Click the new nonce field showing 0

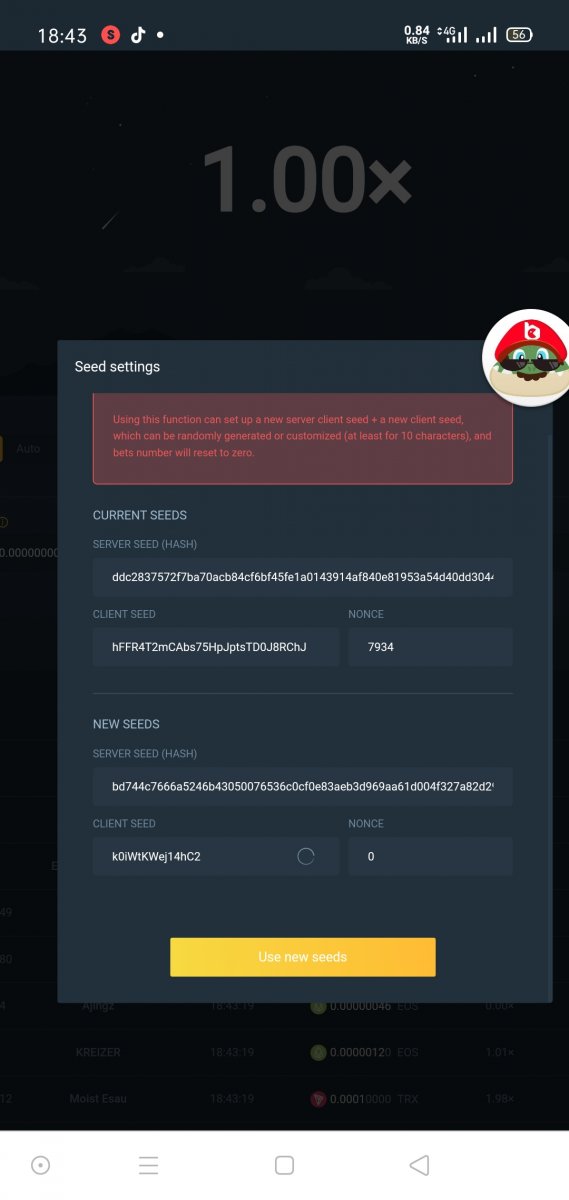[430, 856]
